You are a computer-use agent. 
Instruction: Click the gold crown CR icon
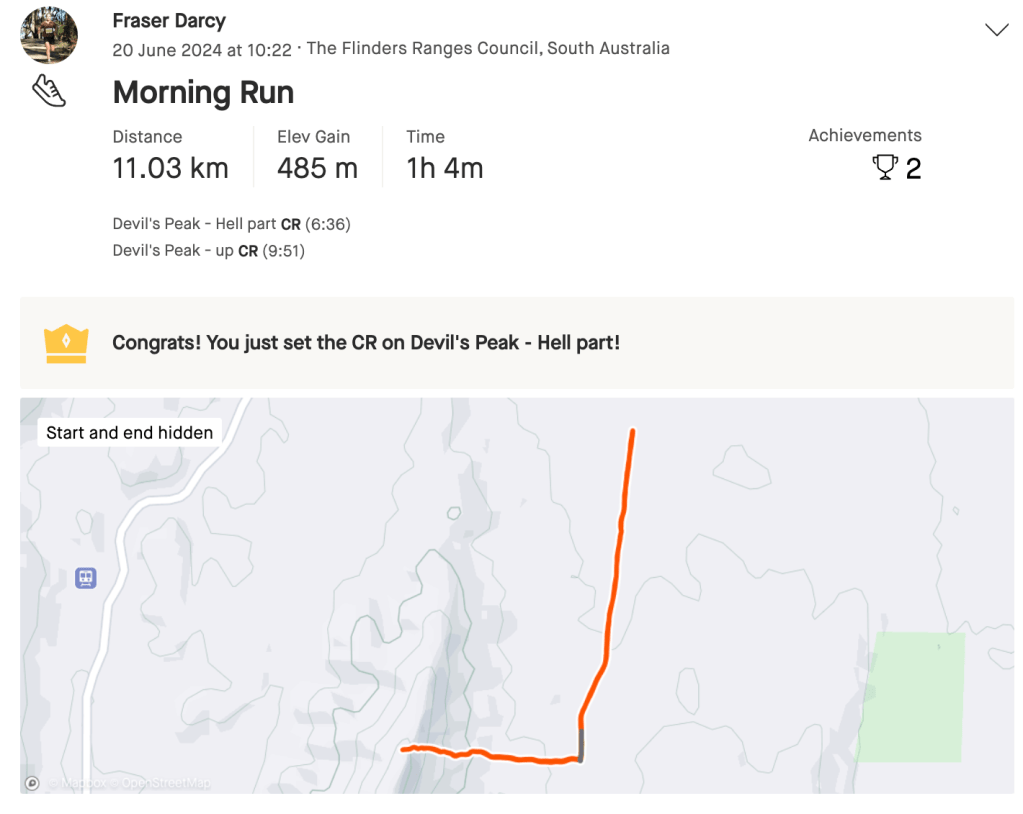tap(67, 343)
